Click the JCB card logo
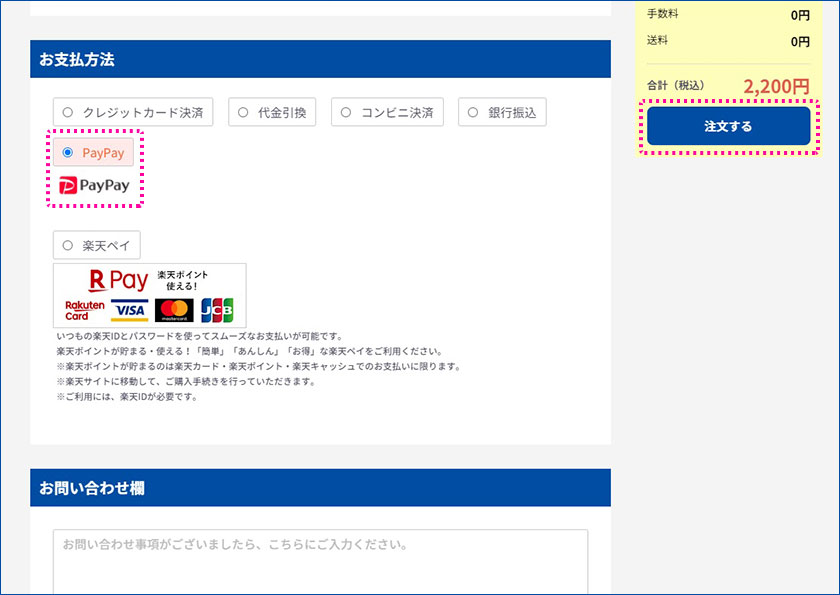The height and width of the screenshot is (595, 840). pos(217,311)
